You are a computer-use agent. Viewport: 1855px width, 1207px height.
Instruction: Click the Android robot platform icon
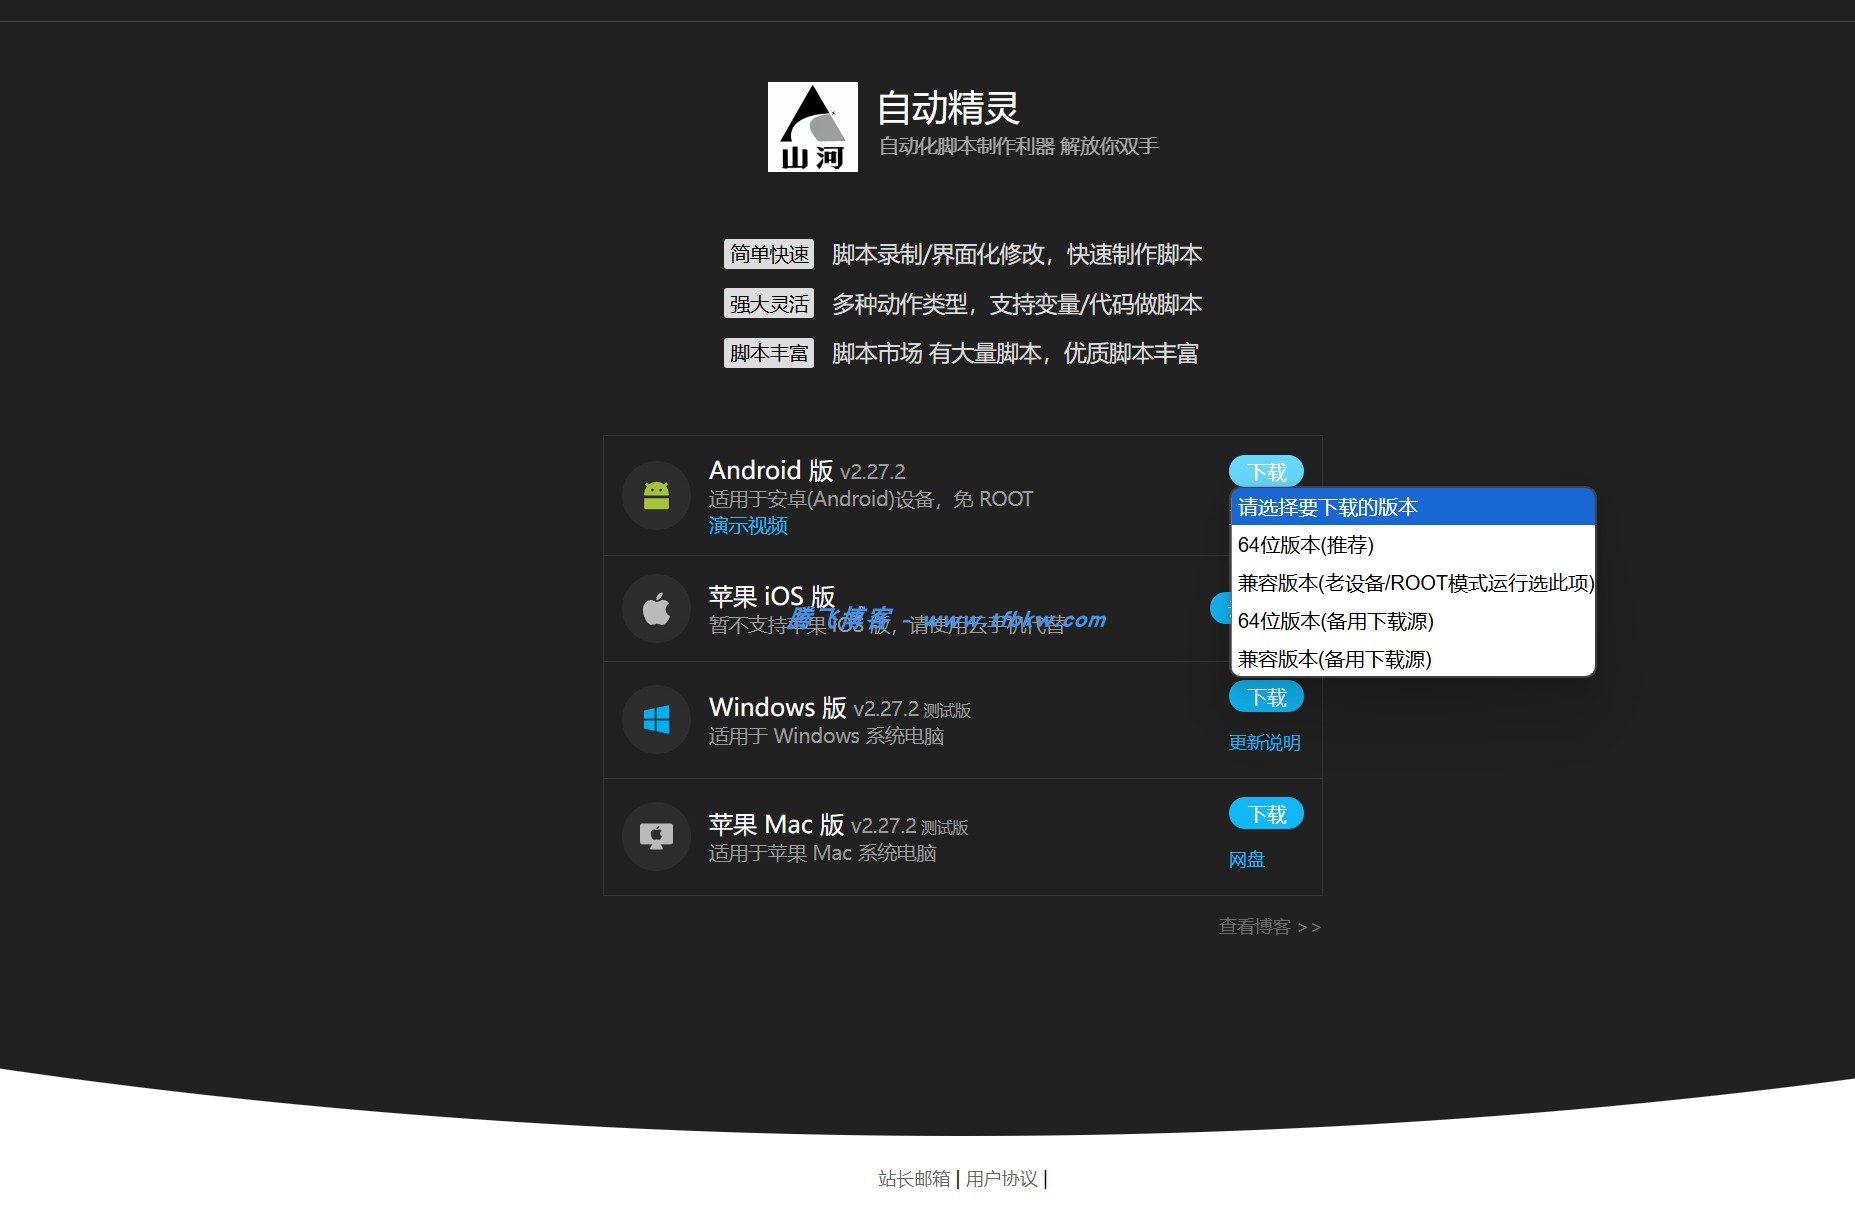click(656, 495)
